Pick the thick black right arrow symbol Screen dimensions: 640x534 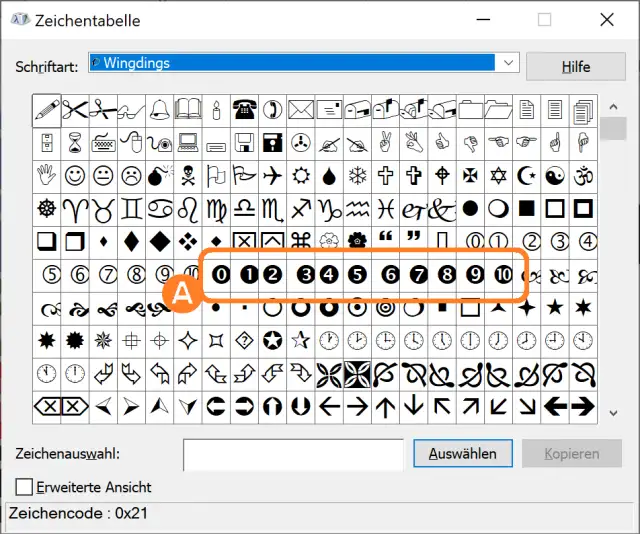583,407
